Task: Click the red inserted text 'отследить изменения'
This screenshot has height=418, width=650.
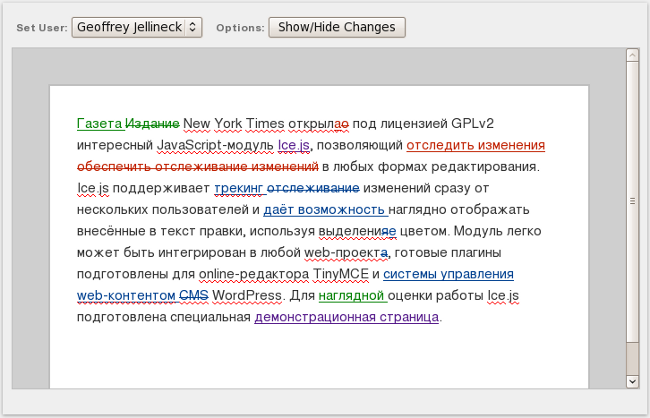Action: click(475, 145)
